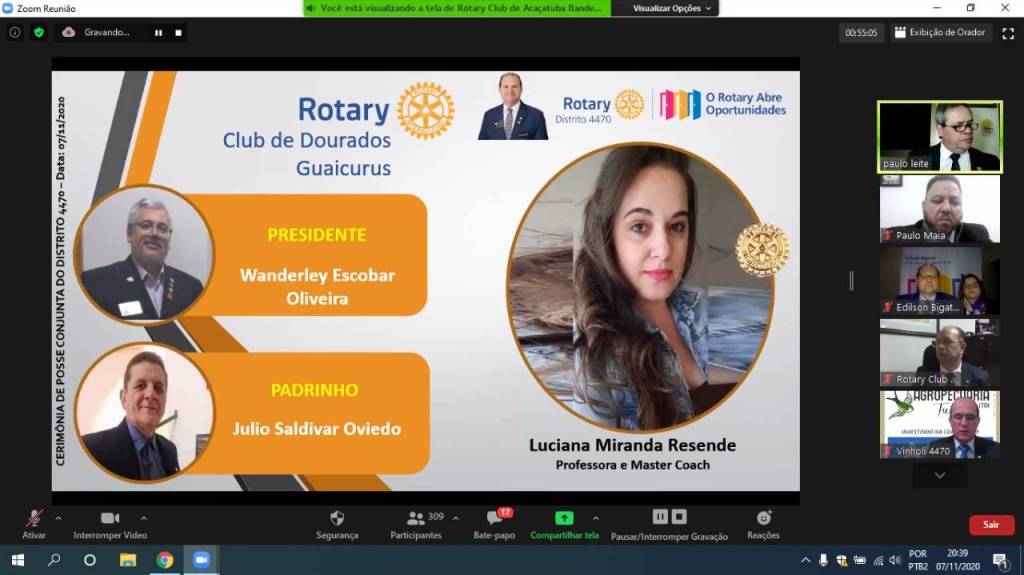Expand audio options arrow beside Ativar
This screenshot has width=1024, height=575.
point(58,518)
